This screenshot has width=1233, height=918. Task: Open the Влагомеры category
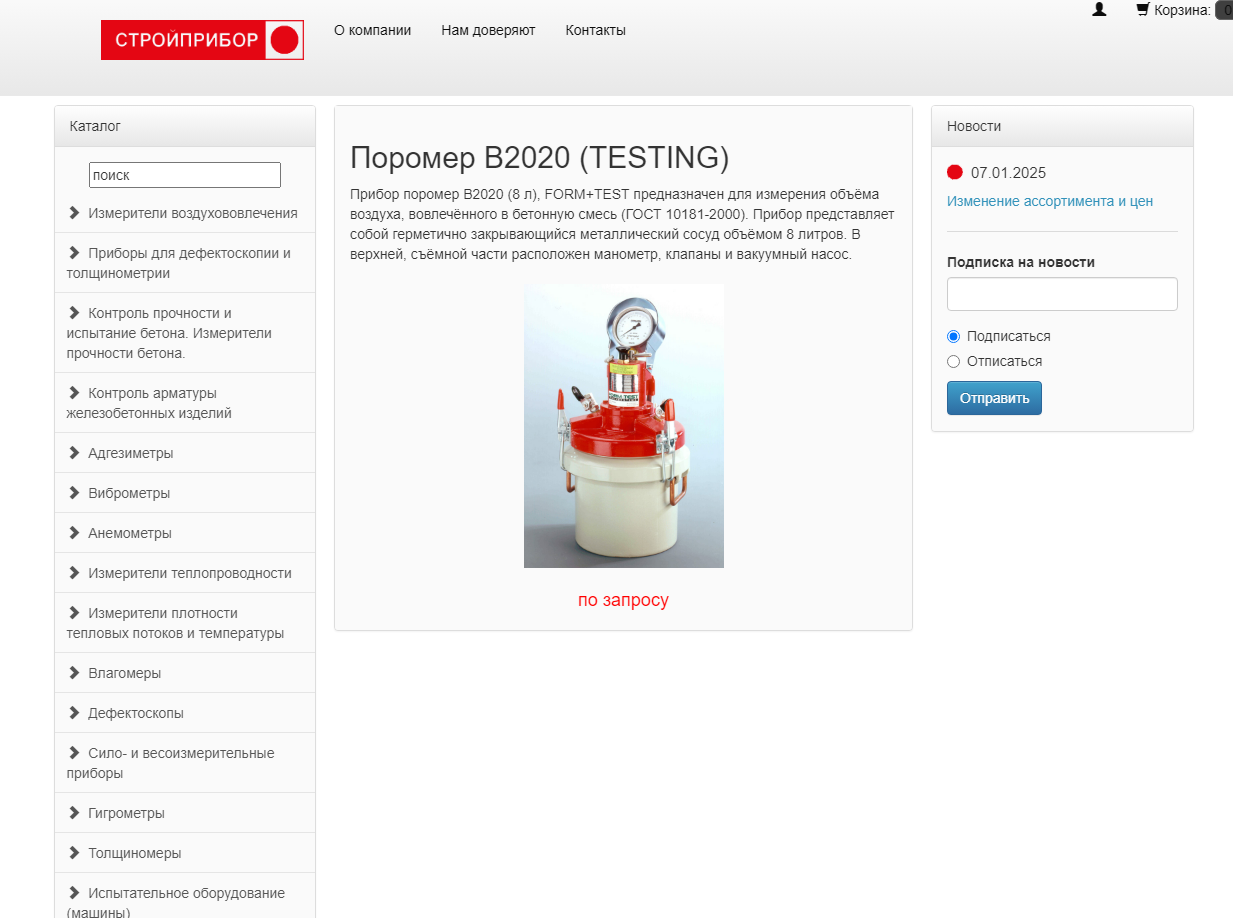point(124,673)
